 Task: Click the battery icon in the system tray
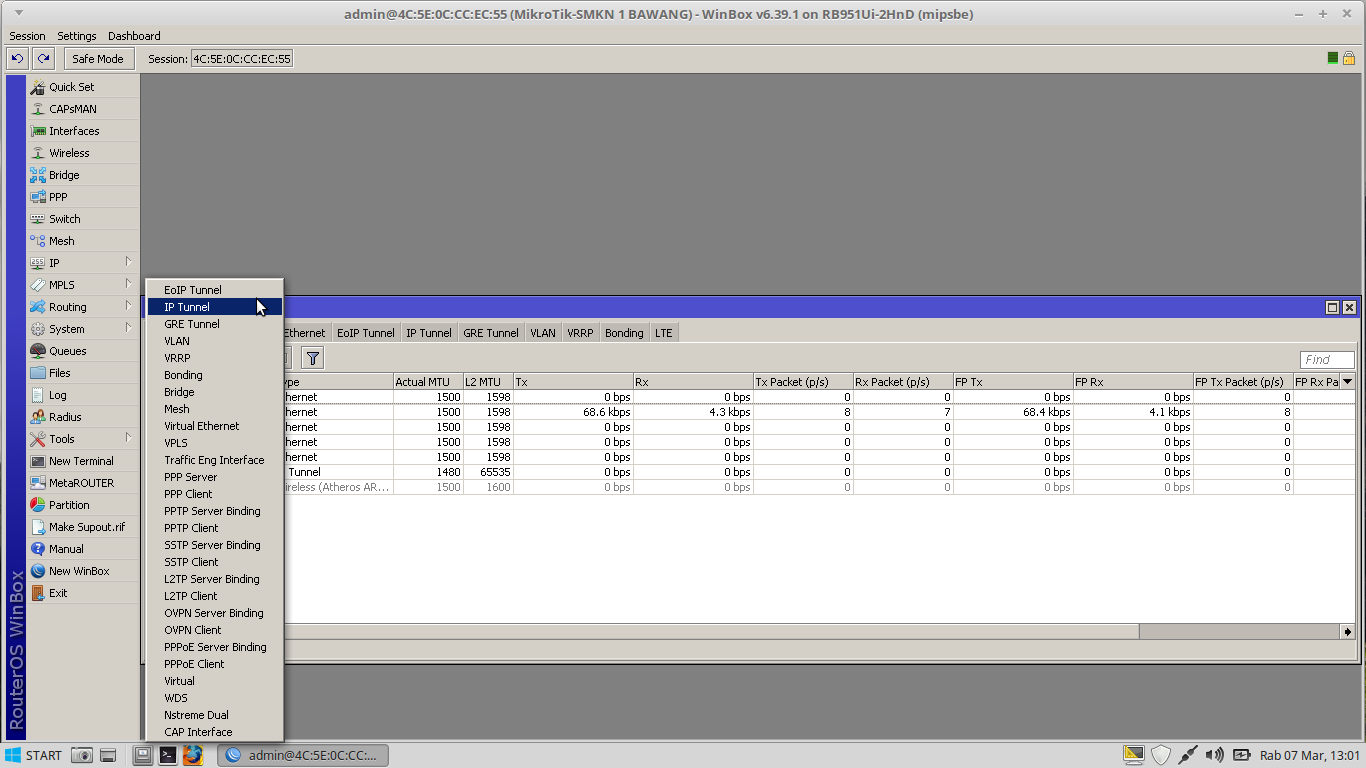1241,755
